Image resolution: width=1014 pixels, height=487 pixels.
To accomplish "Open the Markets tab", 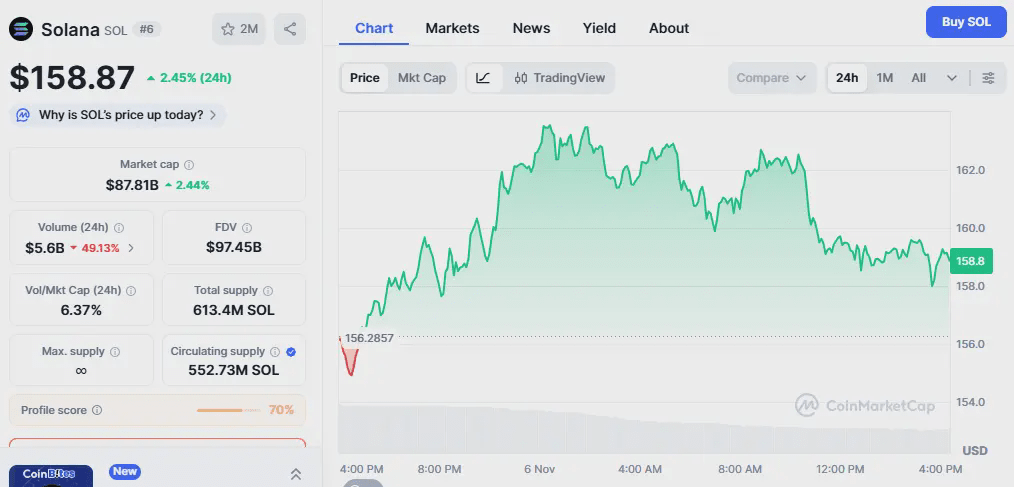I will coord(452,28).
